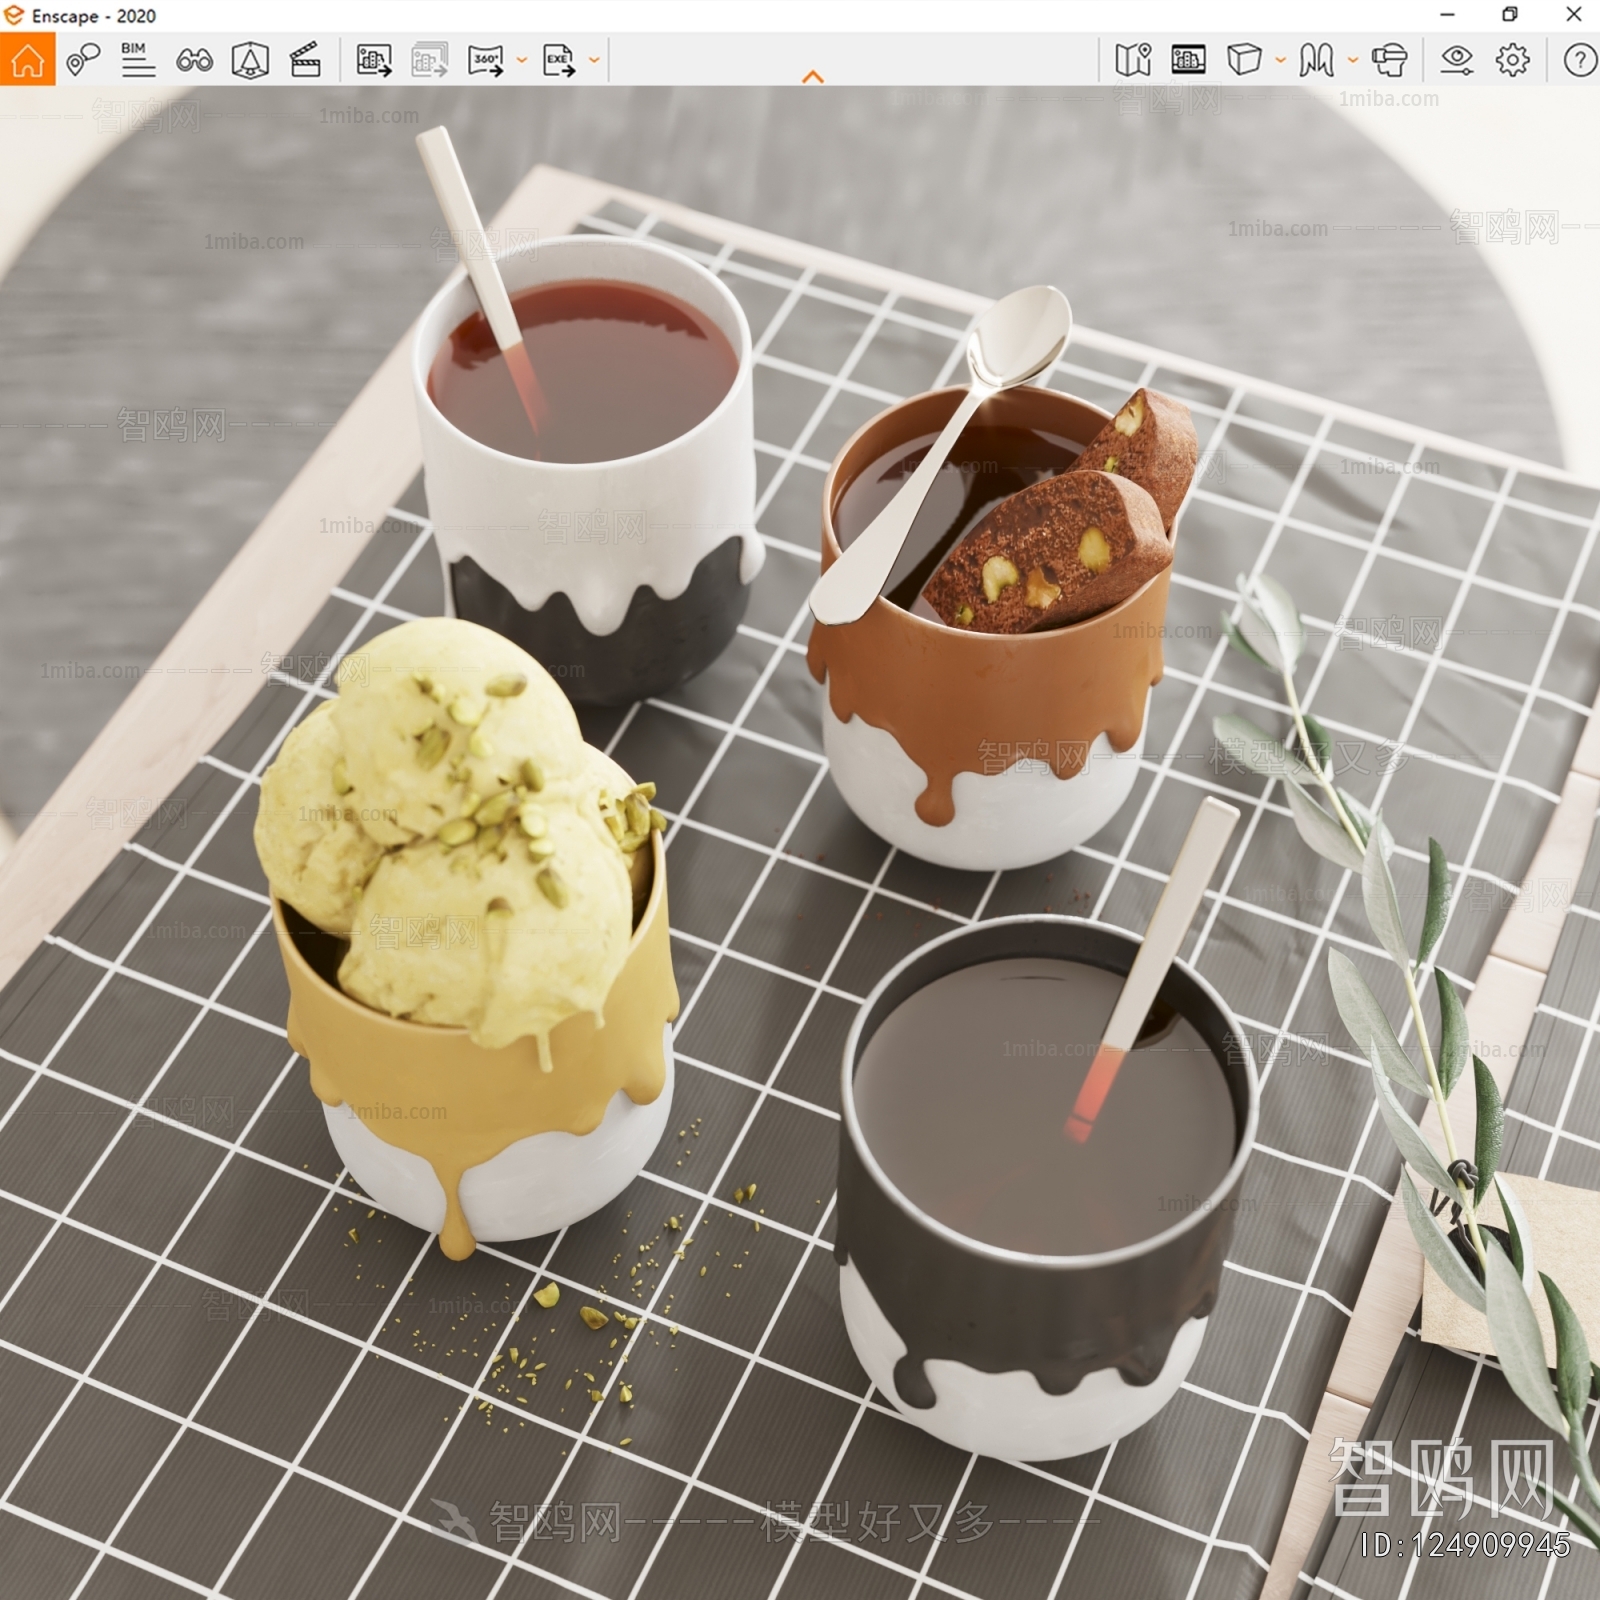Screen dimensions: 1600x1600
Task: Open the Help question-mark icon
Action: 1579,60
